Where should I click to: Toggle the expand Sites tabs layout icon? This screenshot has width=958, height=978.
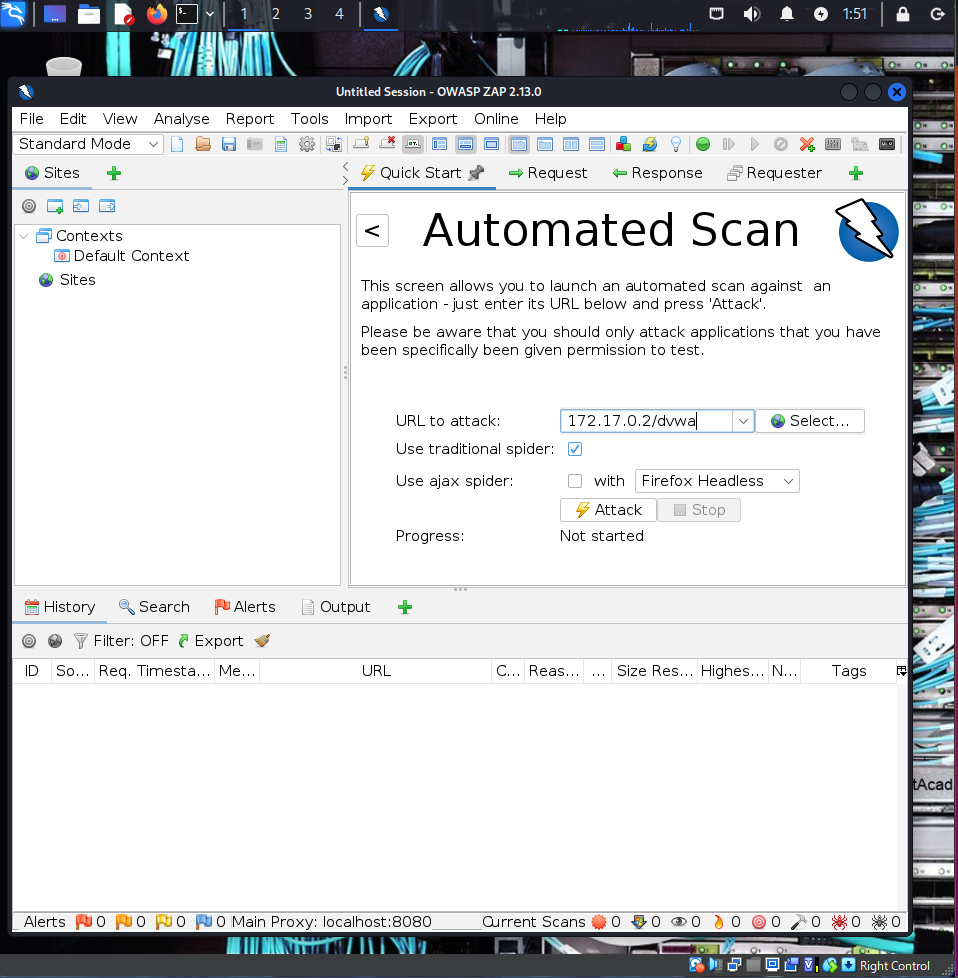point(439,145)
